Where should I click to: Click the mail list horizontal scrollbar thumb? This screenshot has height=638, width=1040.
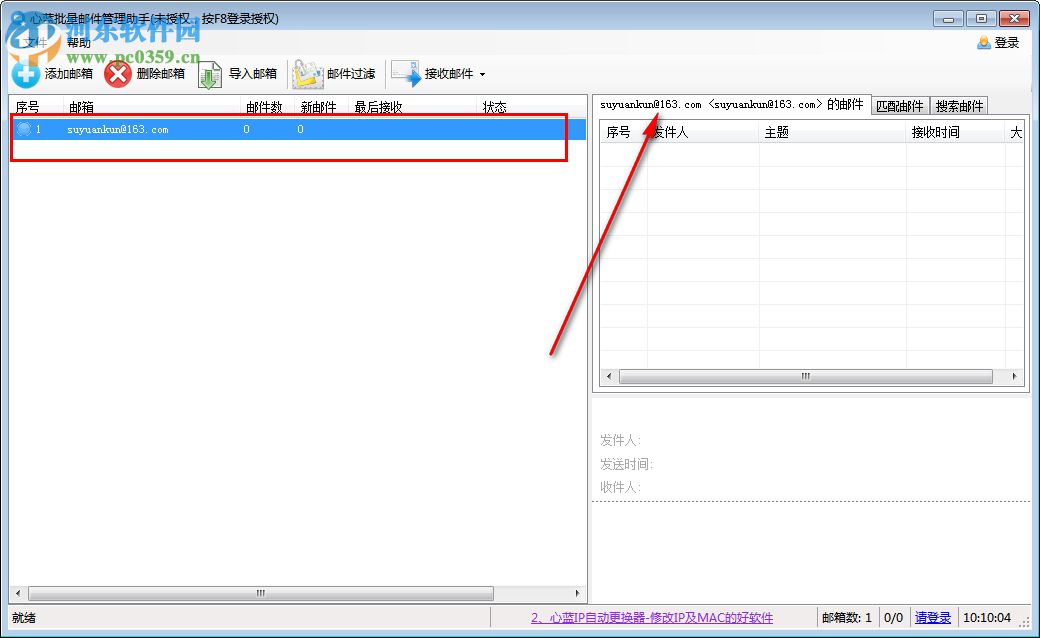click(806, 376)
